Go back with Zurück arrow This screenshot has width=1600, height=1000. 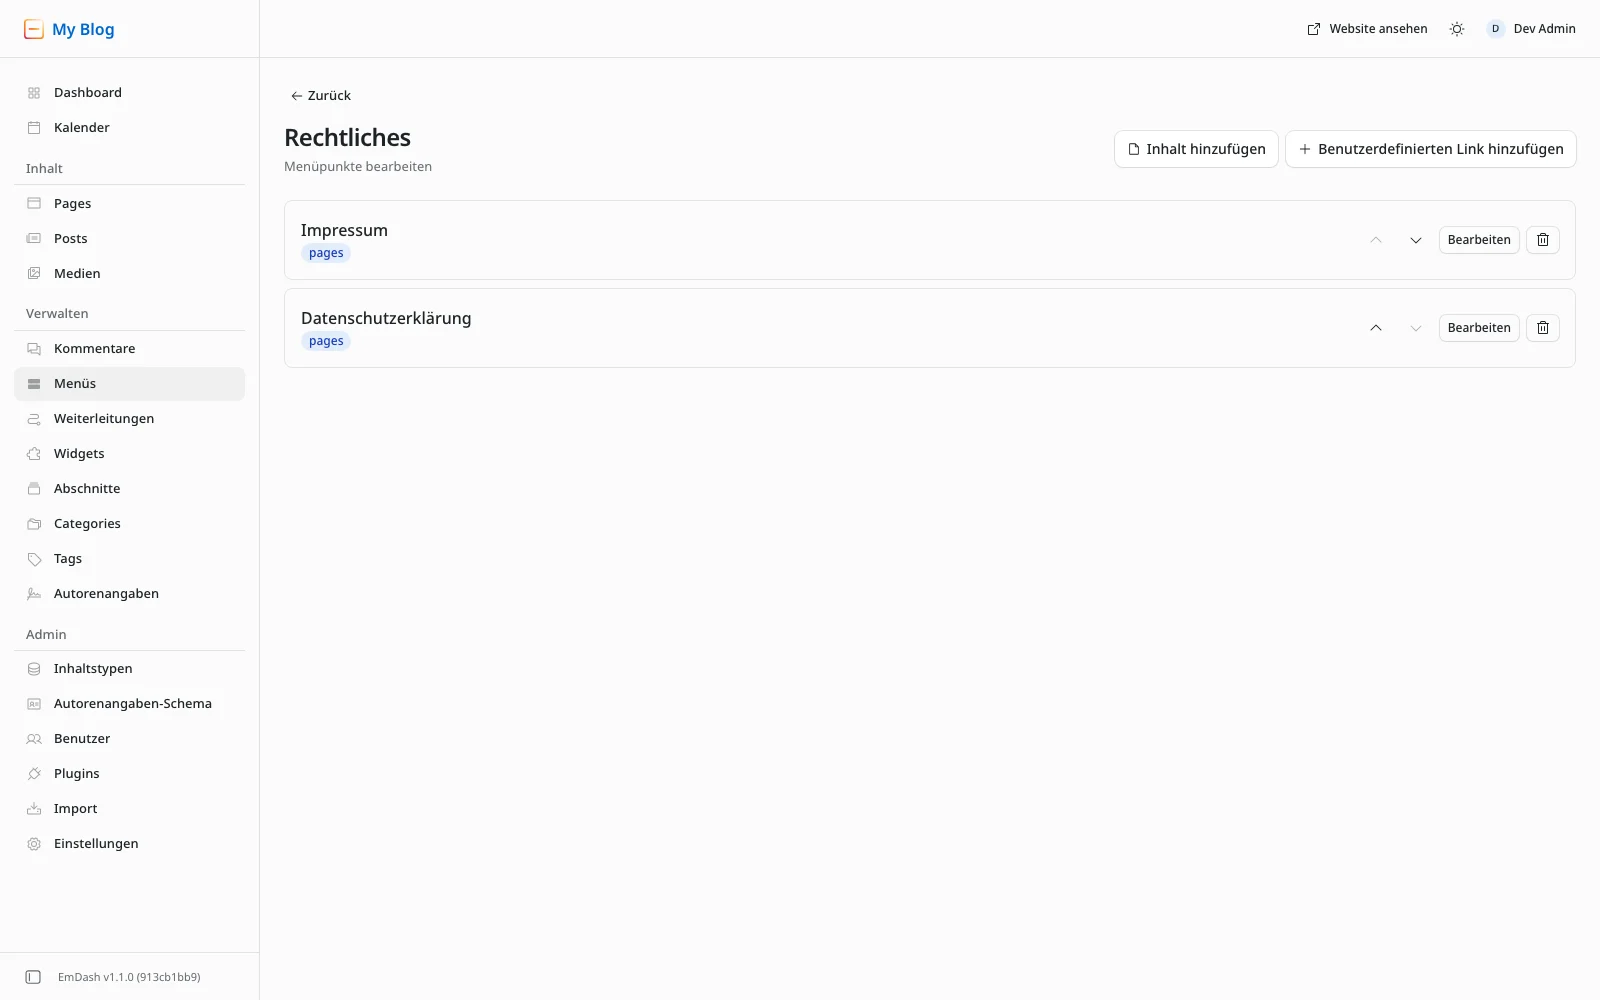(x=320, y=96)
